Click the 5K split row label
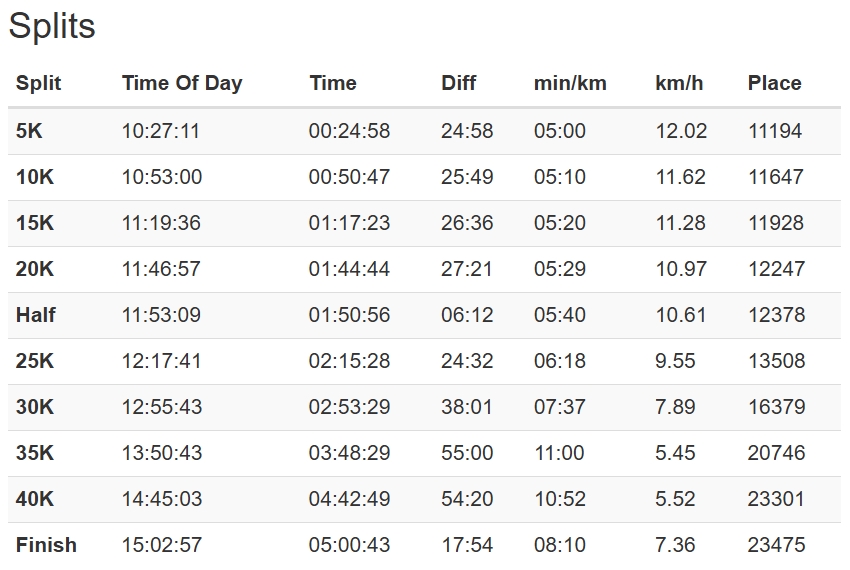850x570 pixels. pyautogui.click(x=29, y=131)
